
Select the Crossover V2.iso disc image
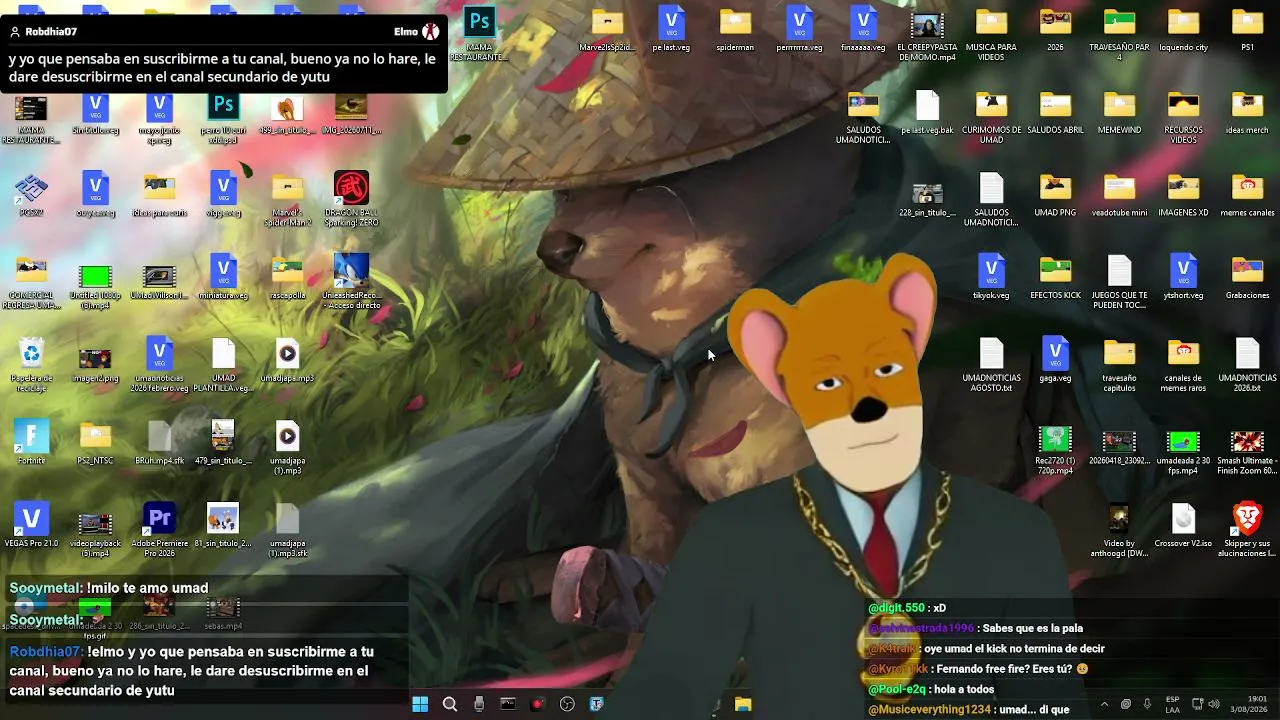[x=1183, y=526]
